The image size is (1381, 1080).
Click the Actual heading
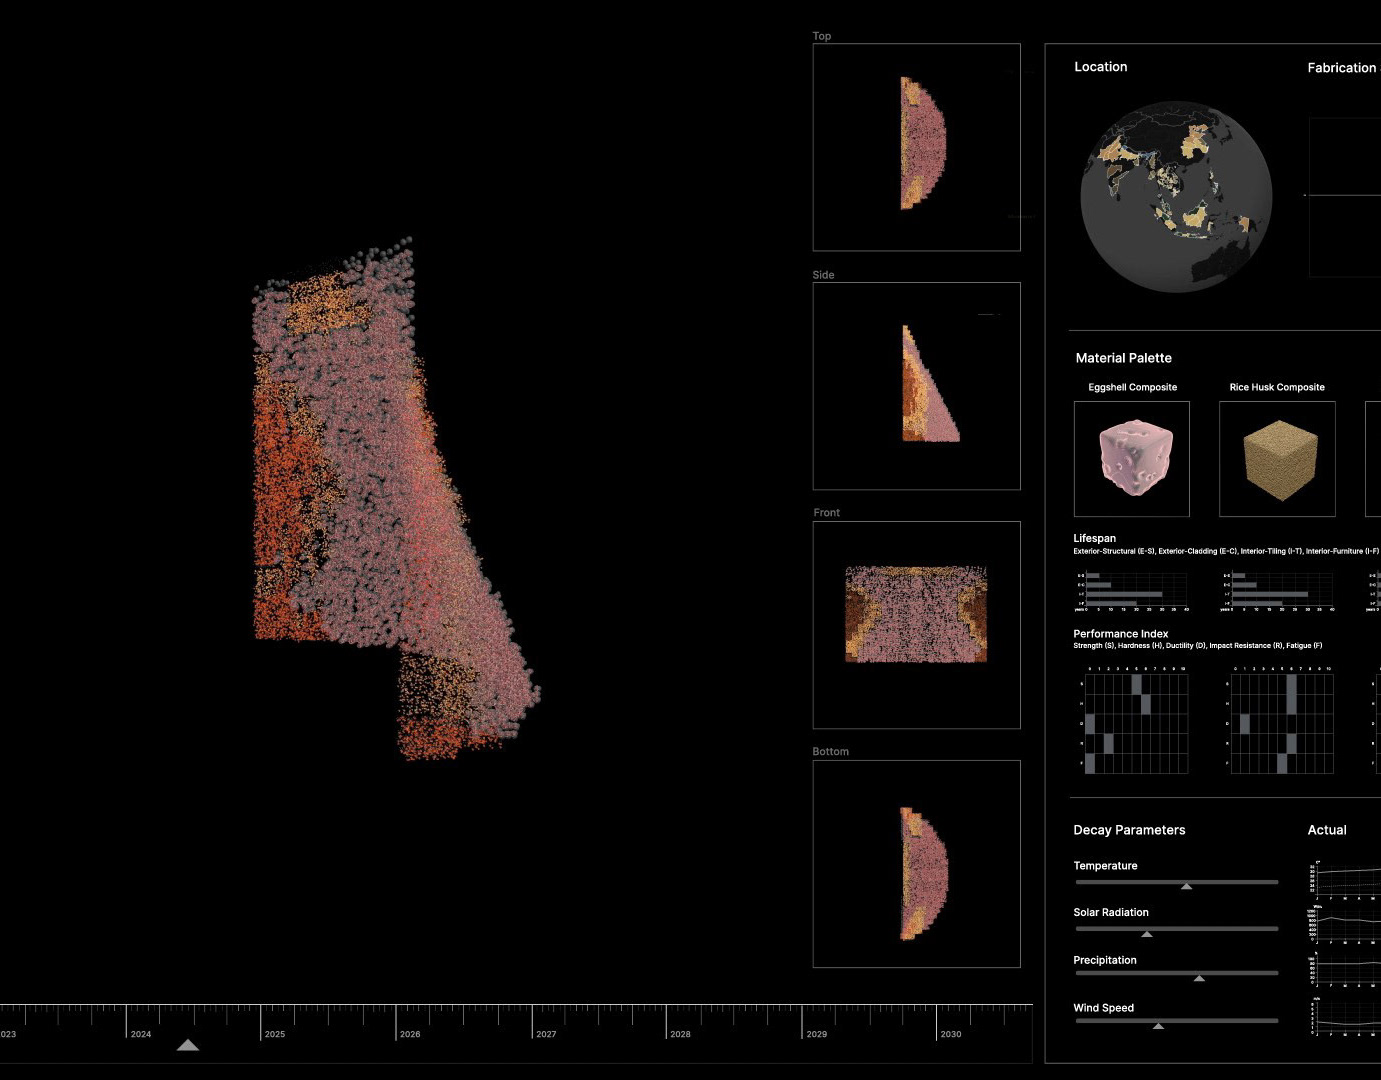pos(1327,830)
